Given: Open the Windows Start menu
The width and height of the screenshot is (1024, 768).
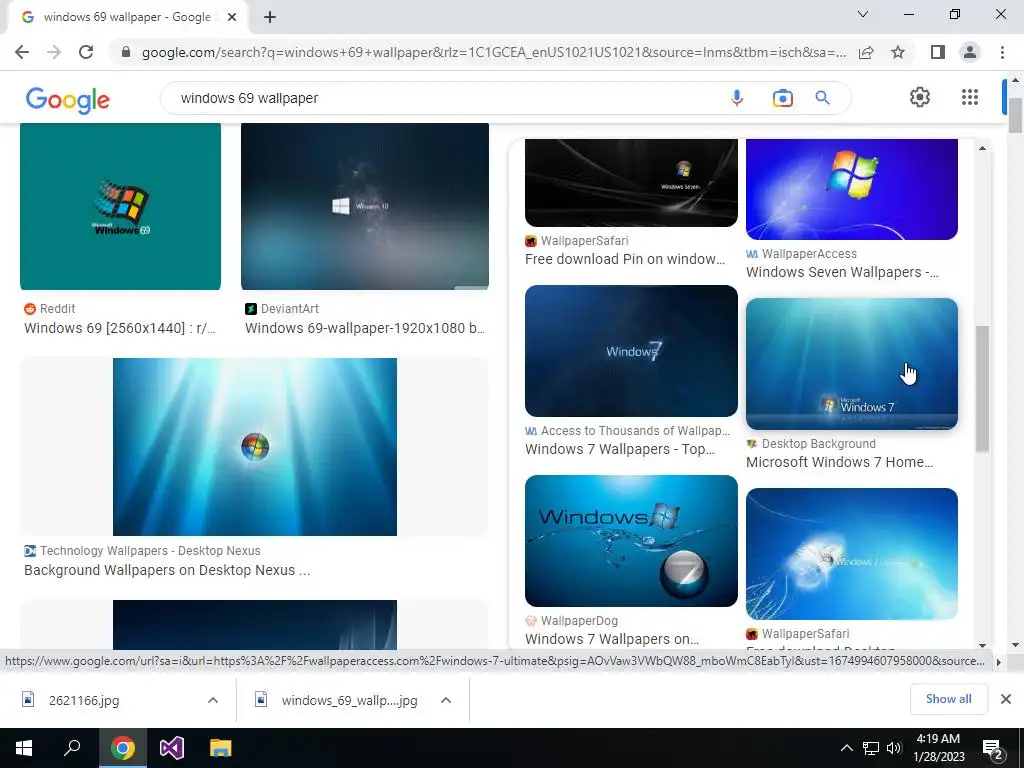Looking at the screenshot, I should click(x=24, y=748).
